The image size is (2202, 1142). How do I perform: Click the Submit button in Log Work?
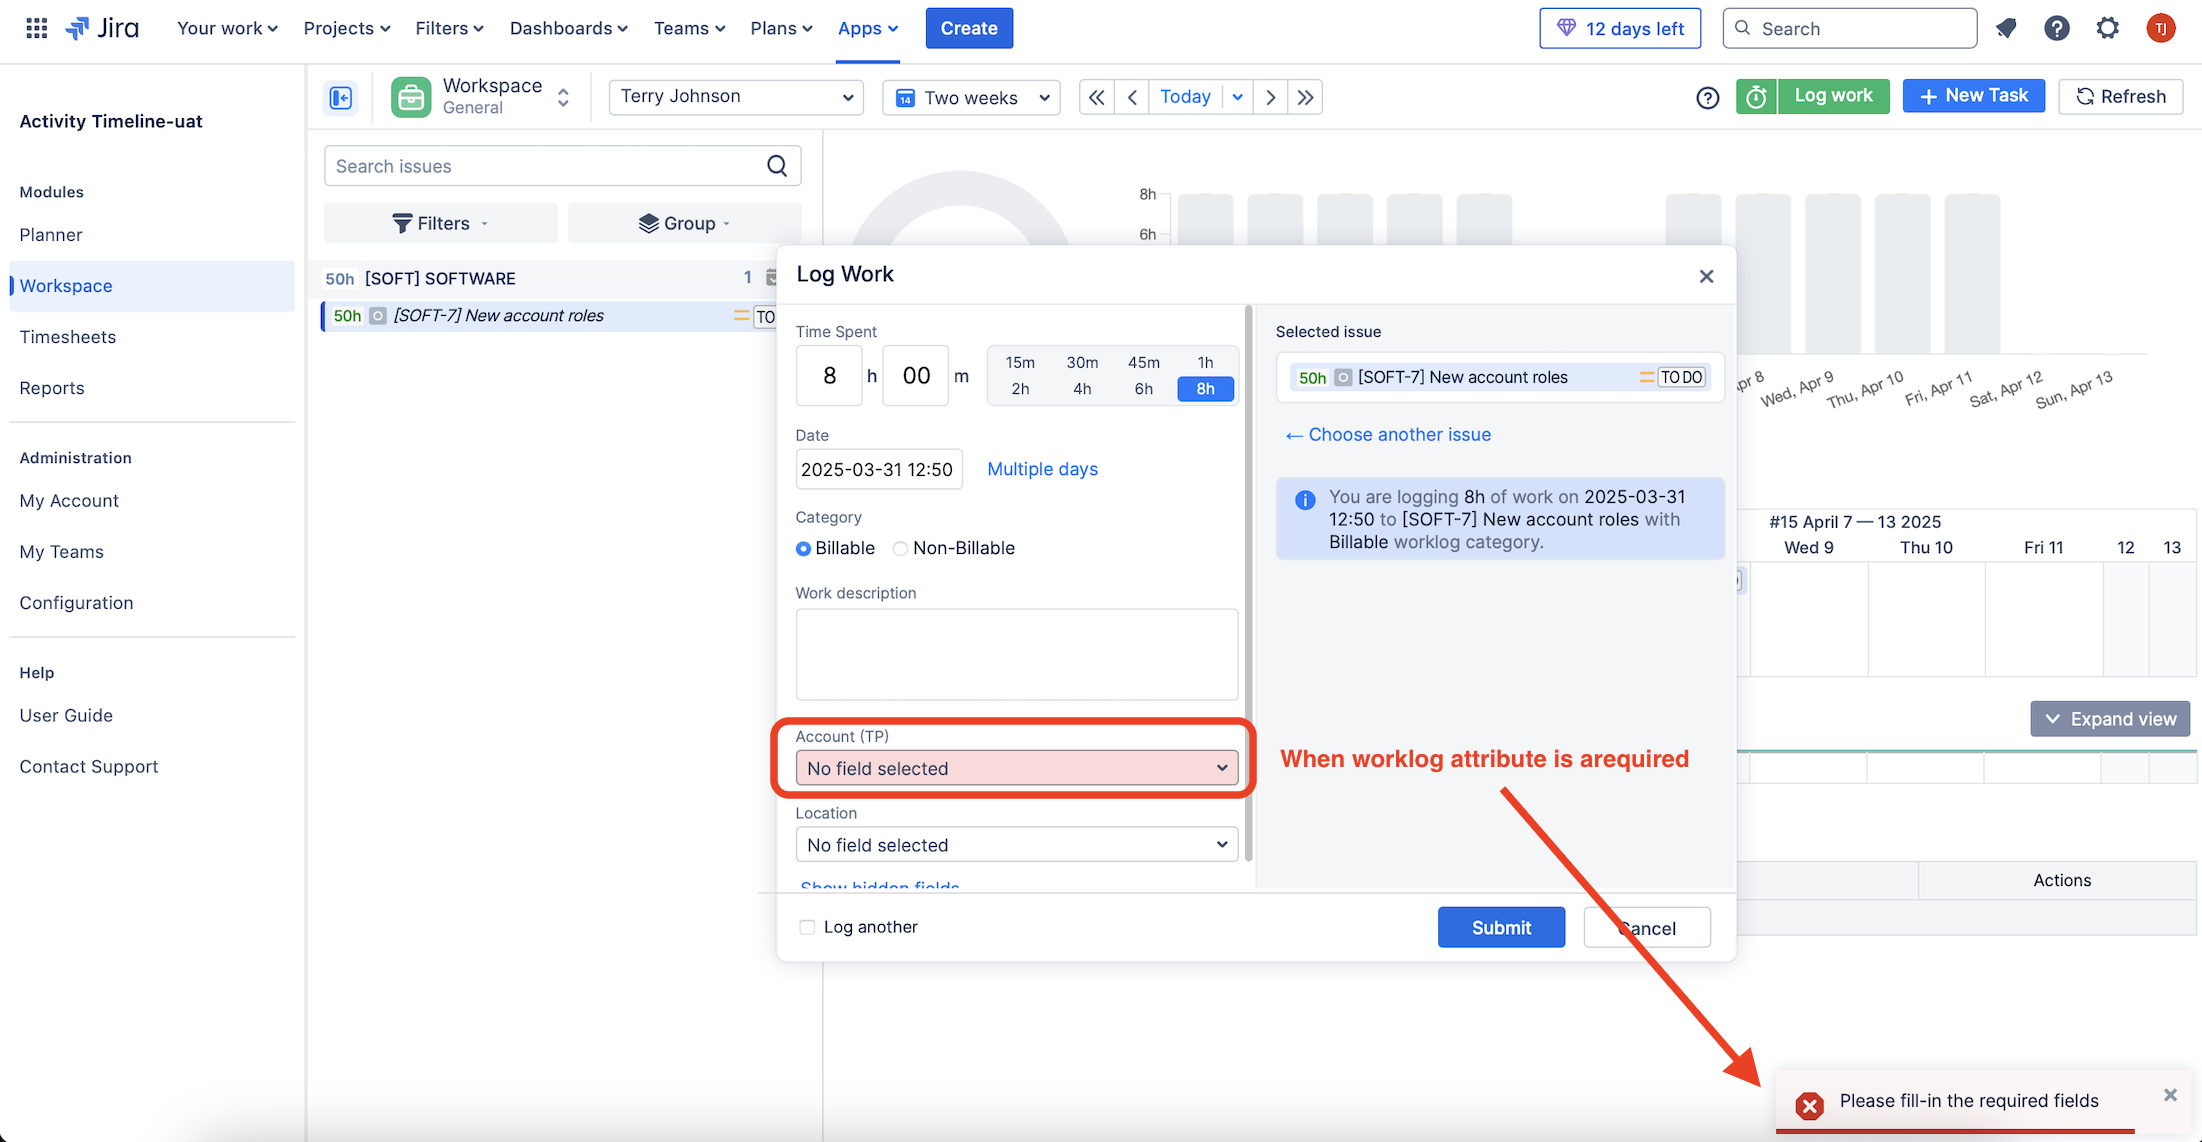pyautogui.click(x=1500, y=927)
